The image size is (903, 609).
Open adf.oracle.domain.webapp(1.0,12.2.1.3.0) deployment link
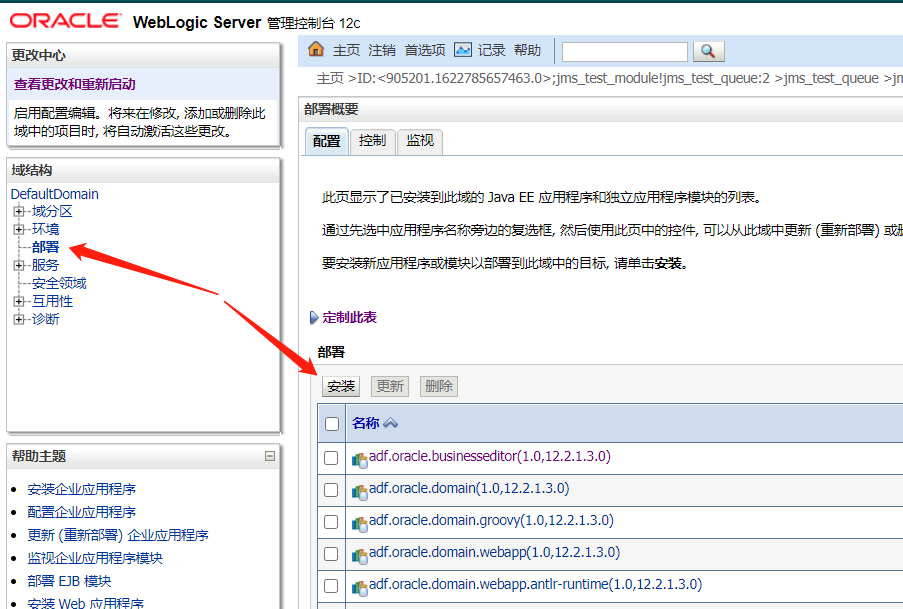494,553
